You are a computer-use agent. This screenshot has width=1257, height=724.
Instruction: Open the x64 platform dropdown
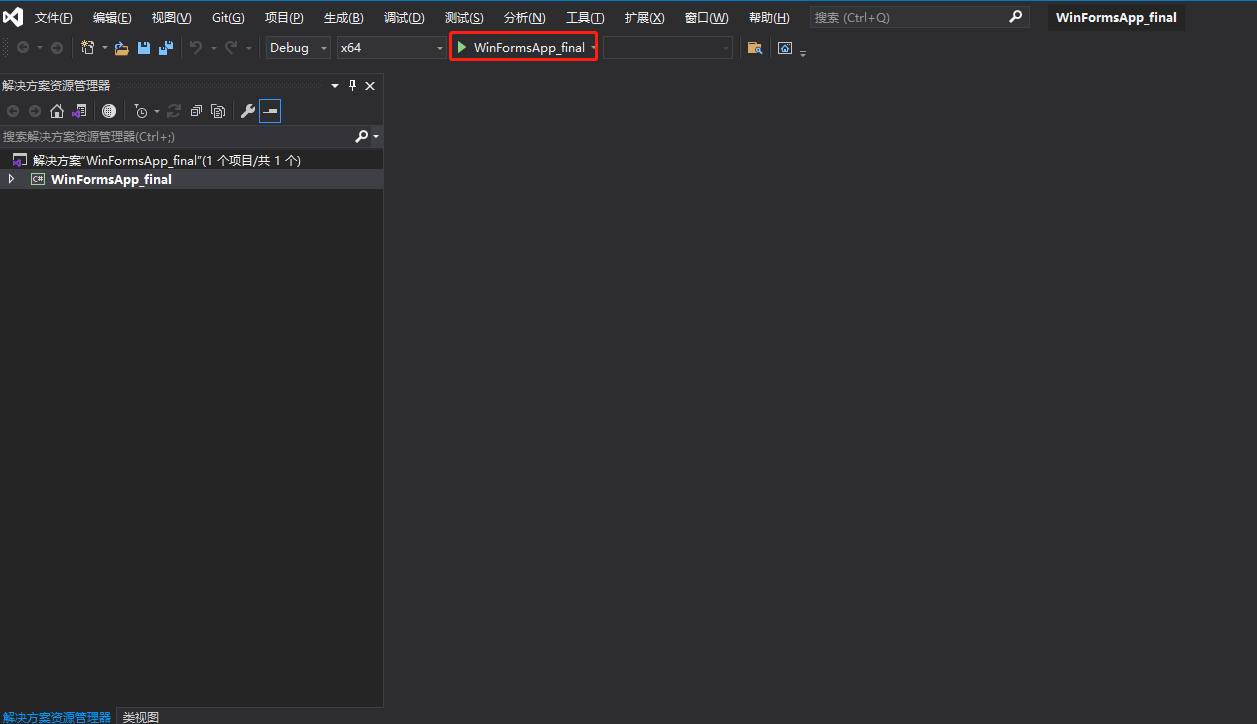(x=393, y=48)
